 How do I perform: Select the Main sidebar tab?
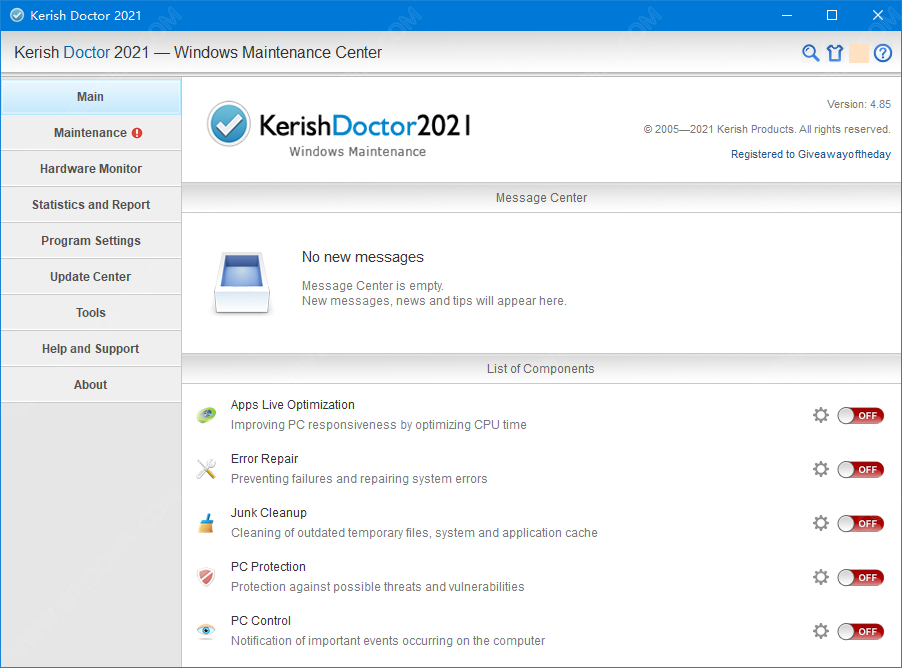(x=91, y=97)
